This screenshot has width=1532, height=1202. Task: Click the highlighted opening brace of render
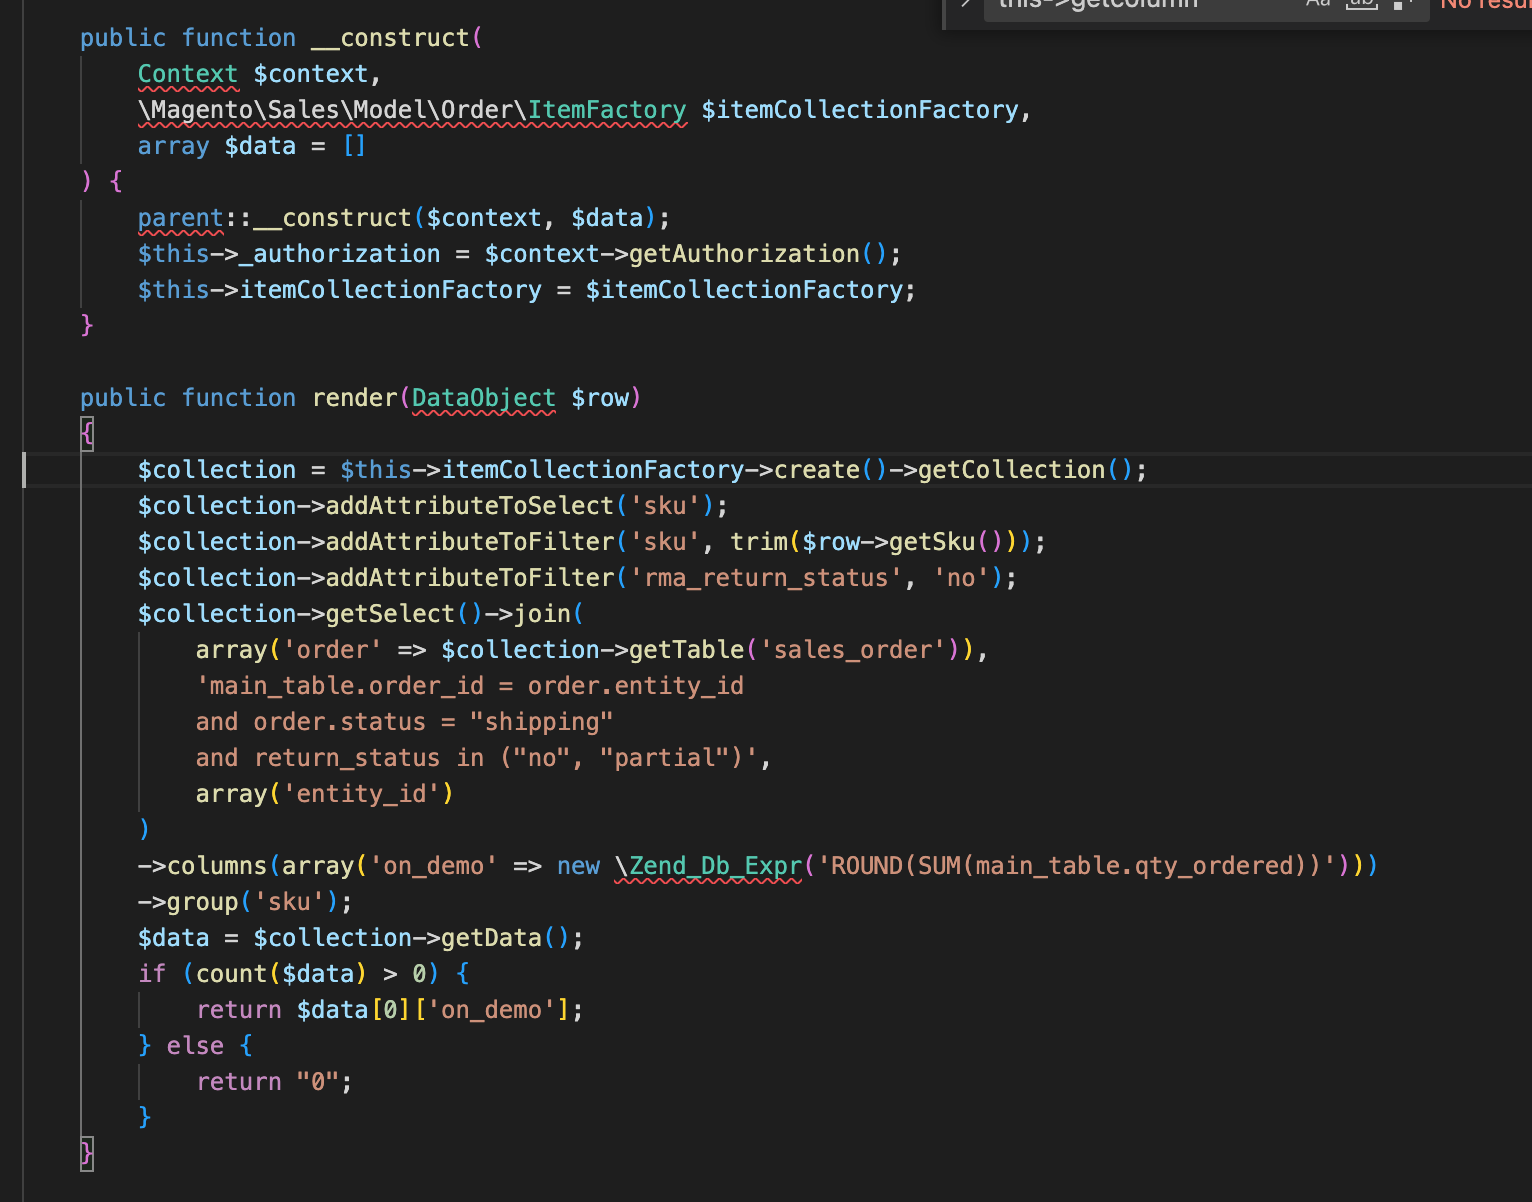[87, 434]
